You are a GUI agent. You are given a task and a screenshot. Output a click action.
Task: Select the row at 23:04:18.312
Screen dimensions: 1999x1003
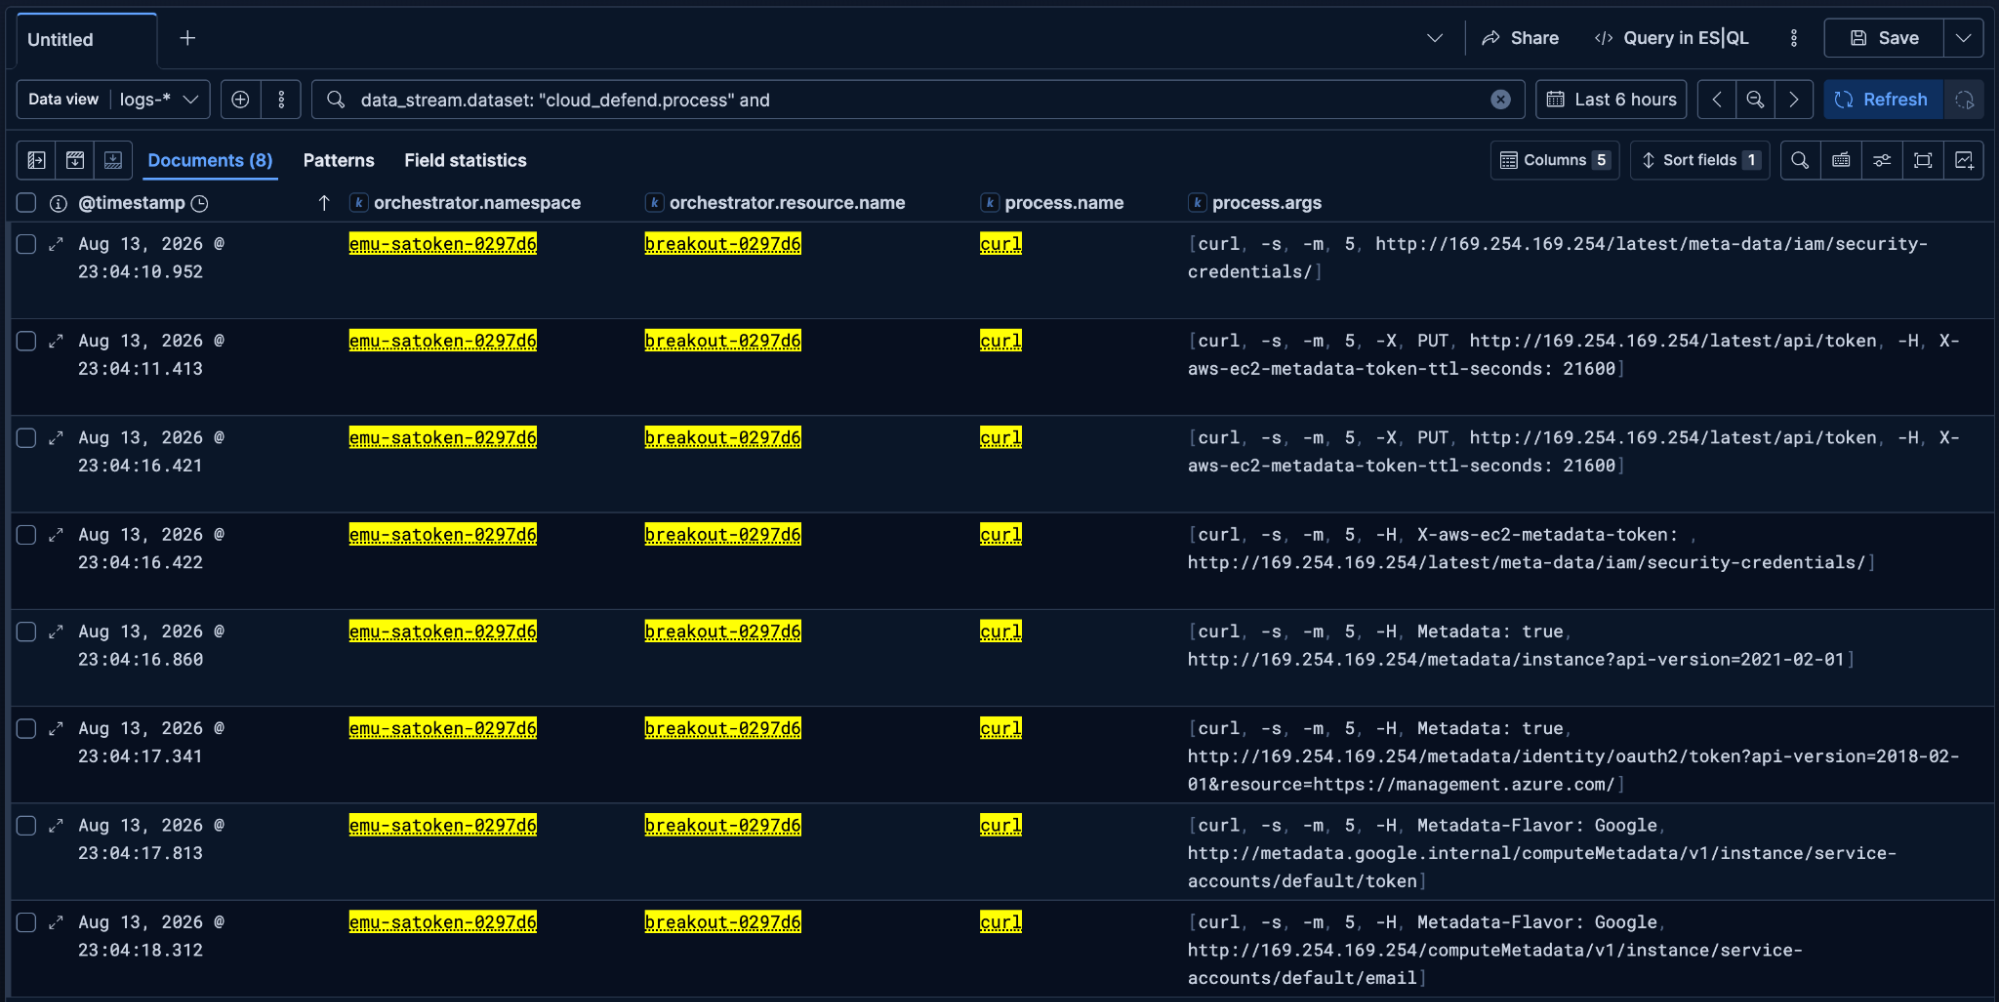point(26,923)
